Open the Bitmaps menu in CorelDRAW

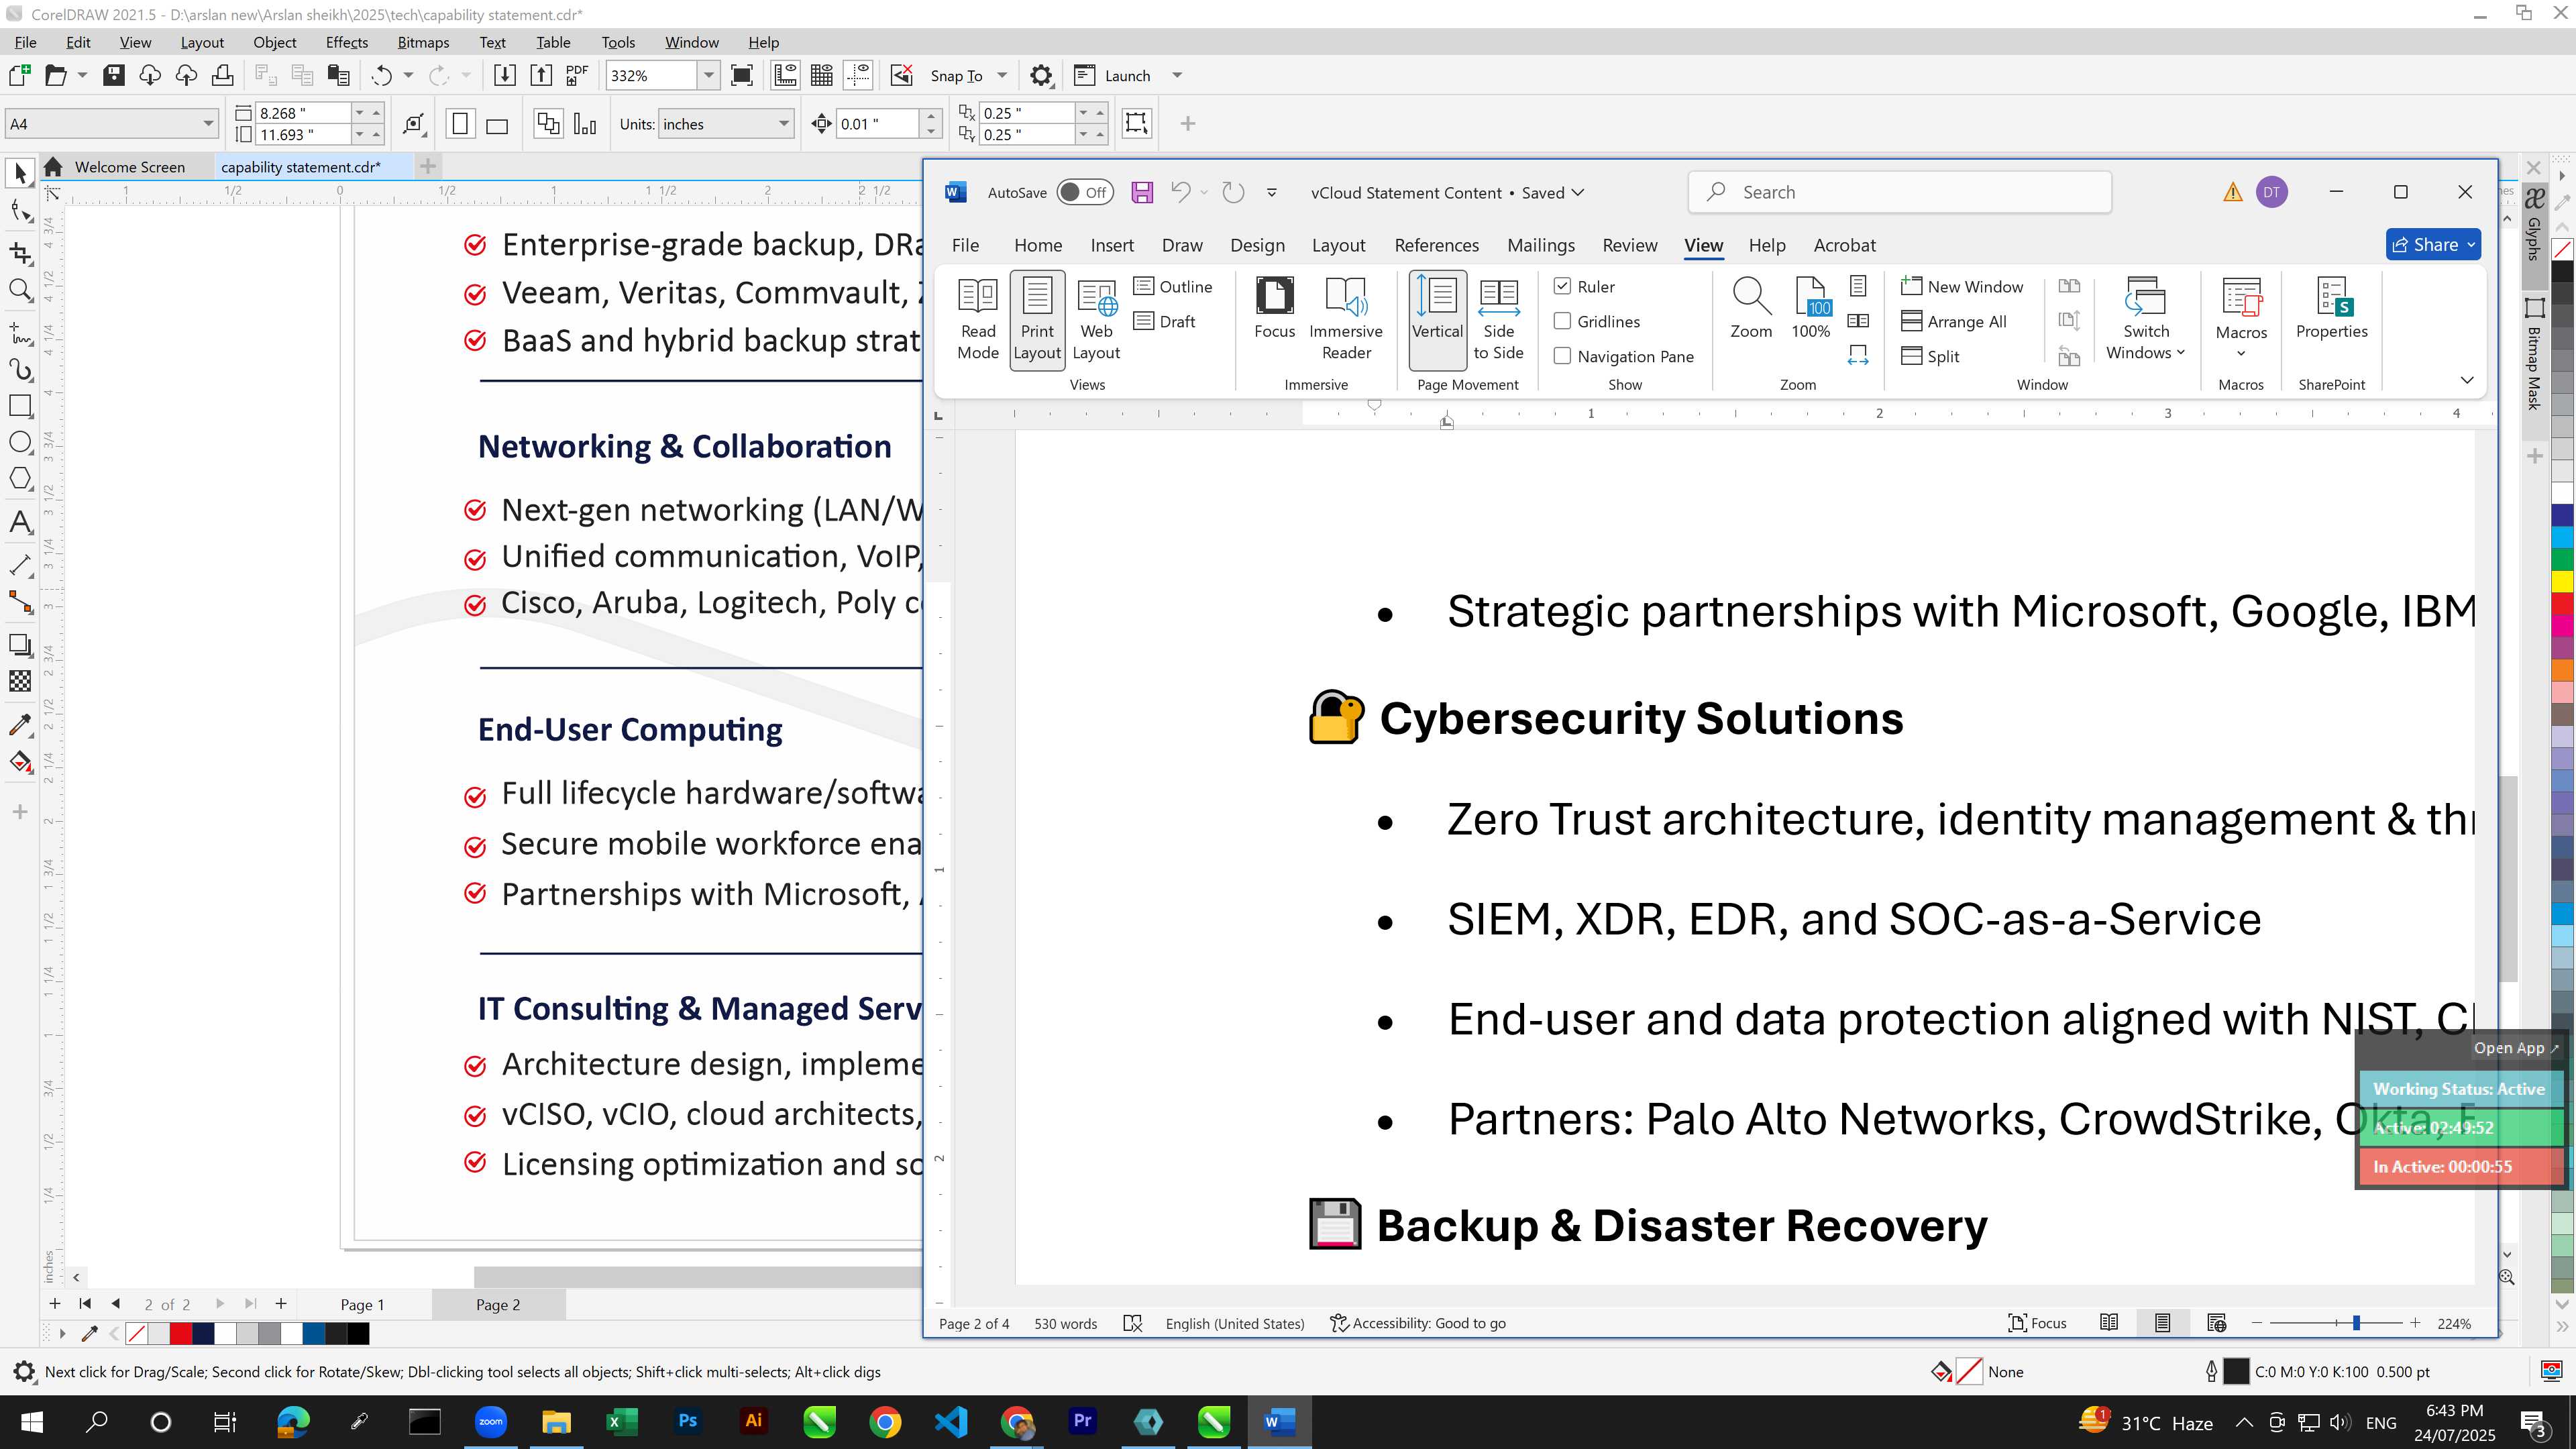click(x=423, y=42)
